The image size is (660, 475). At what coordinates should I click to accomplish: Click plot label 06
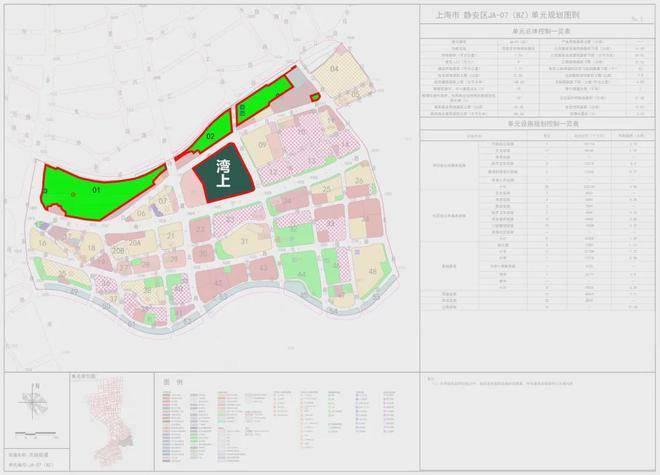[141, 213]
